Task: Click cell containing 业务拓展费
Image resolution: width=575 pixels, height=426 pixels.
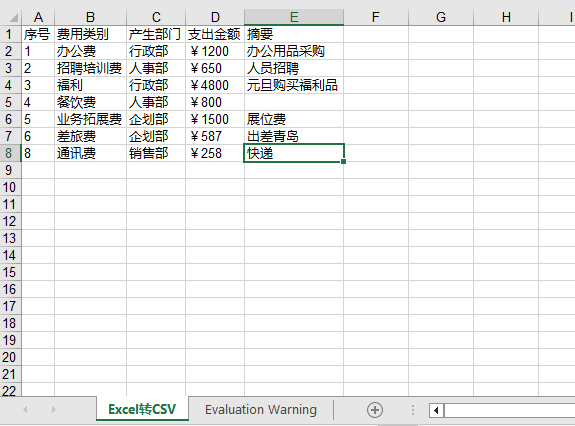Action: tap(90, 120)
